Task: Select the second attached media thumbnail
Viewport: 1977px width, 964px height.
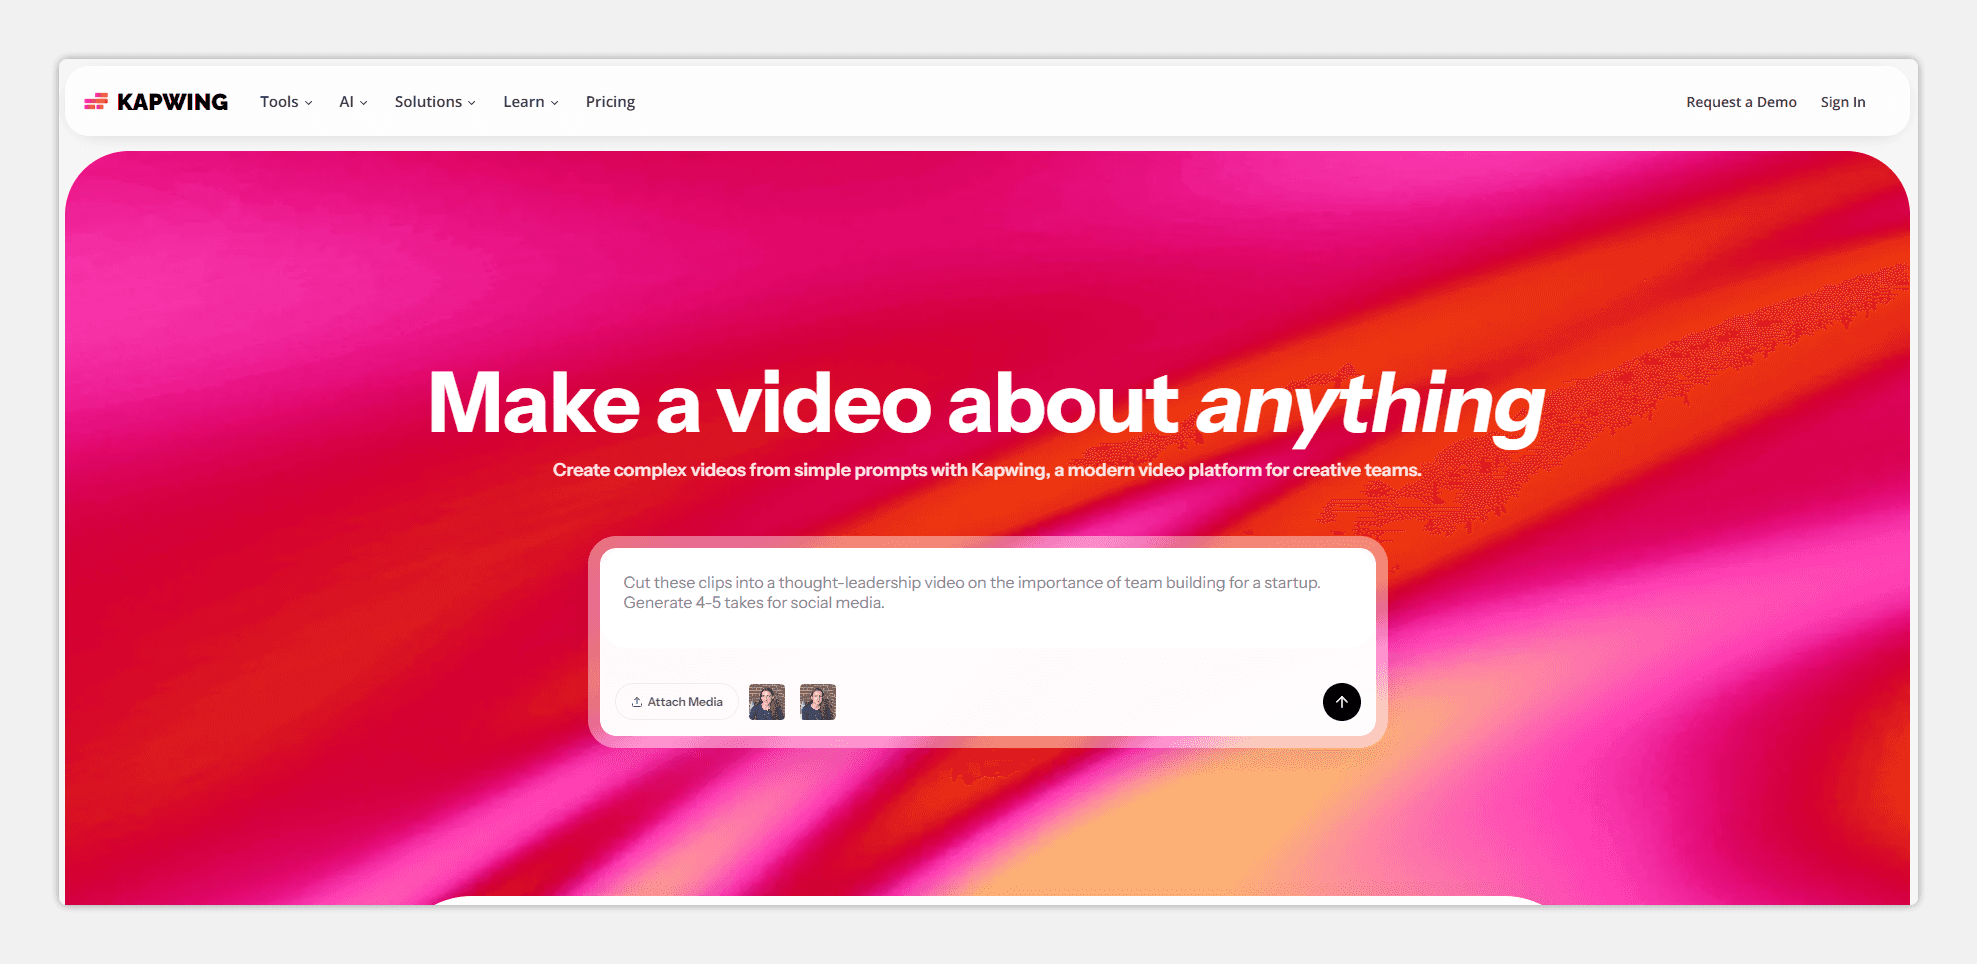Action: pyautogui.click(x=818, y=702)
